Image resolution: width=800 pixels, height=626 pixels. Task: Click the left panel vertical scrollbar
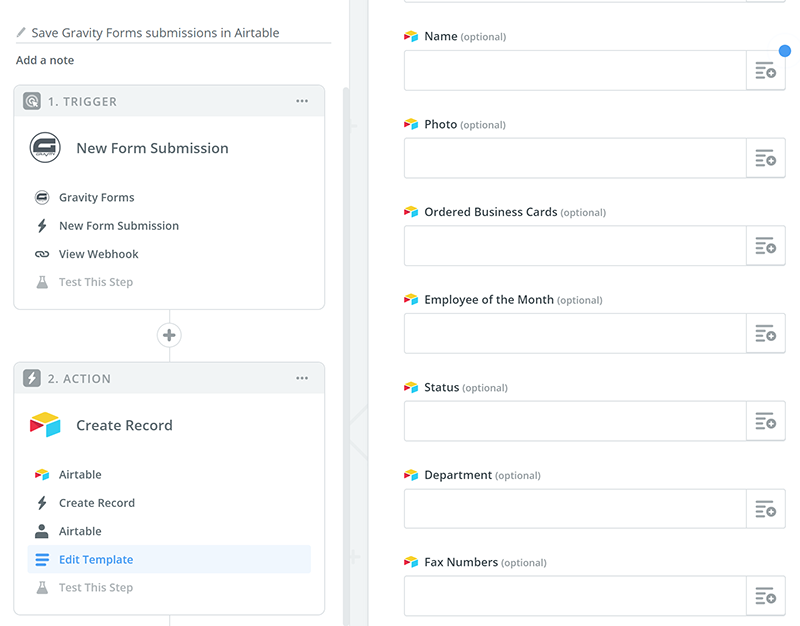[346, 356]
